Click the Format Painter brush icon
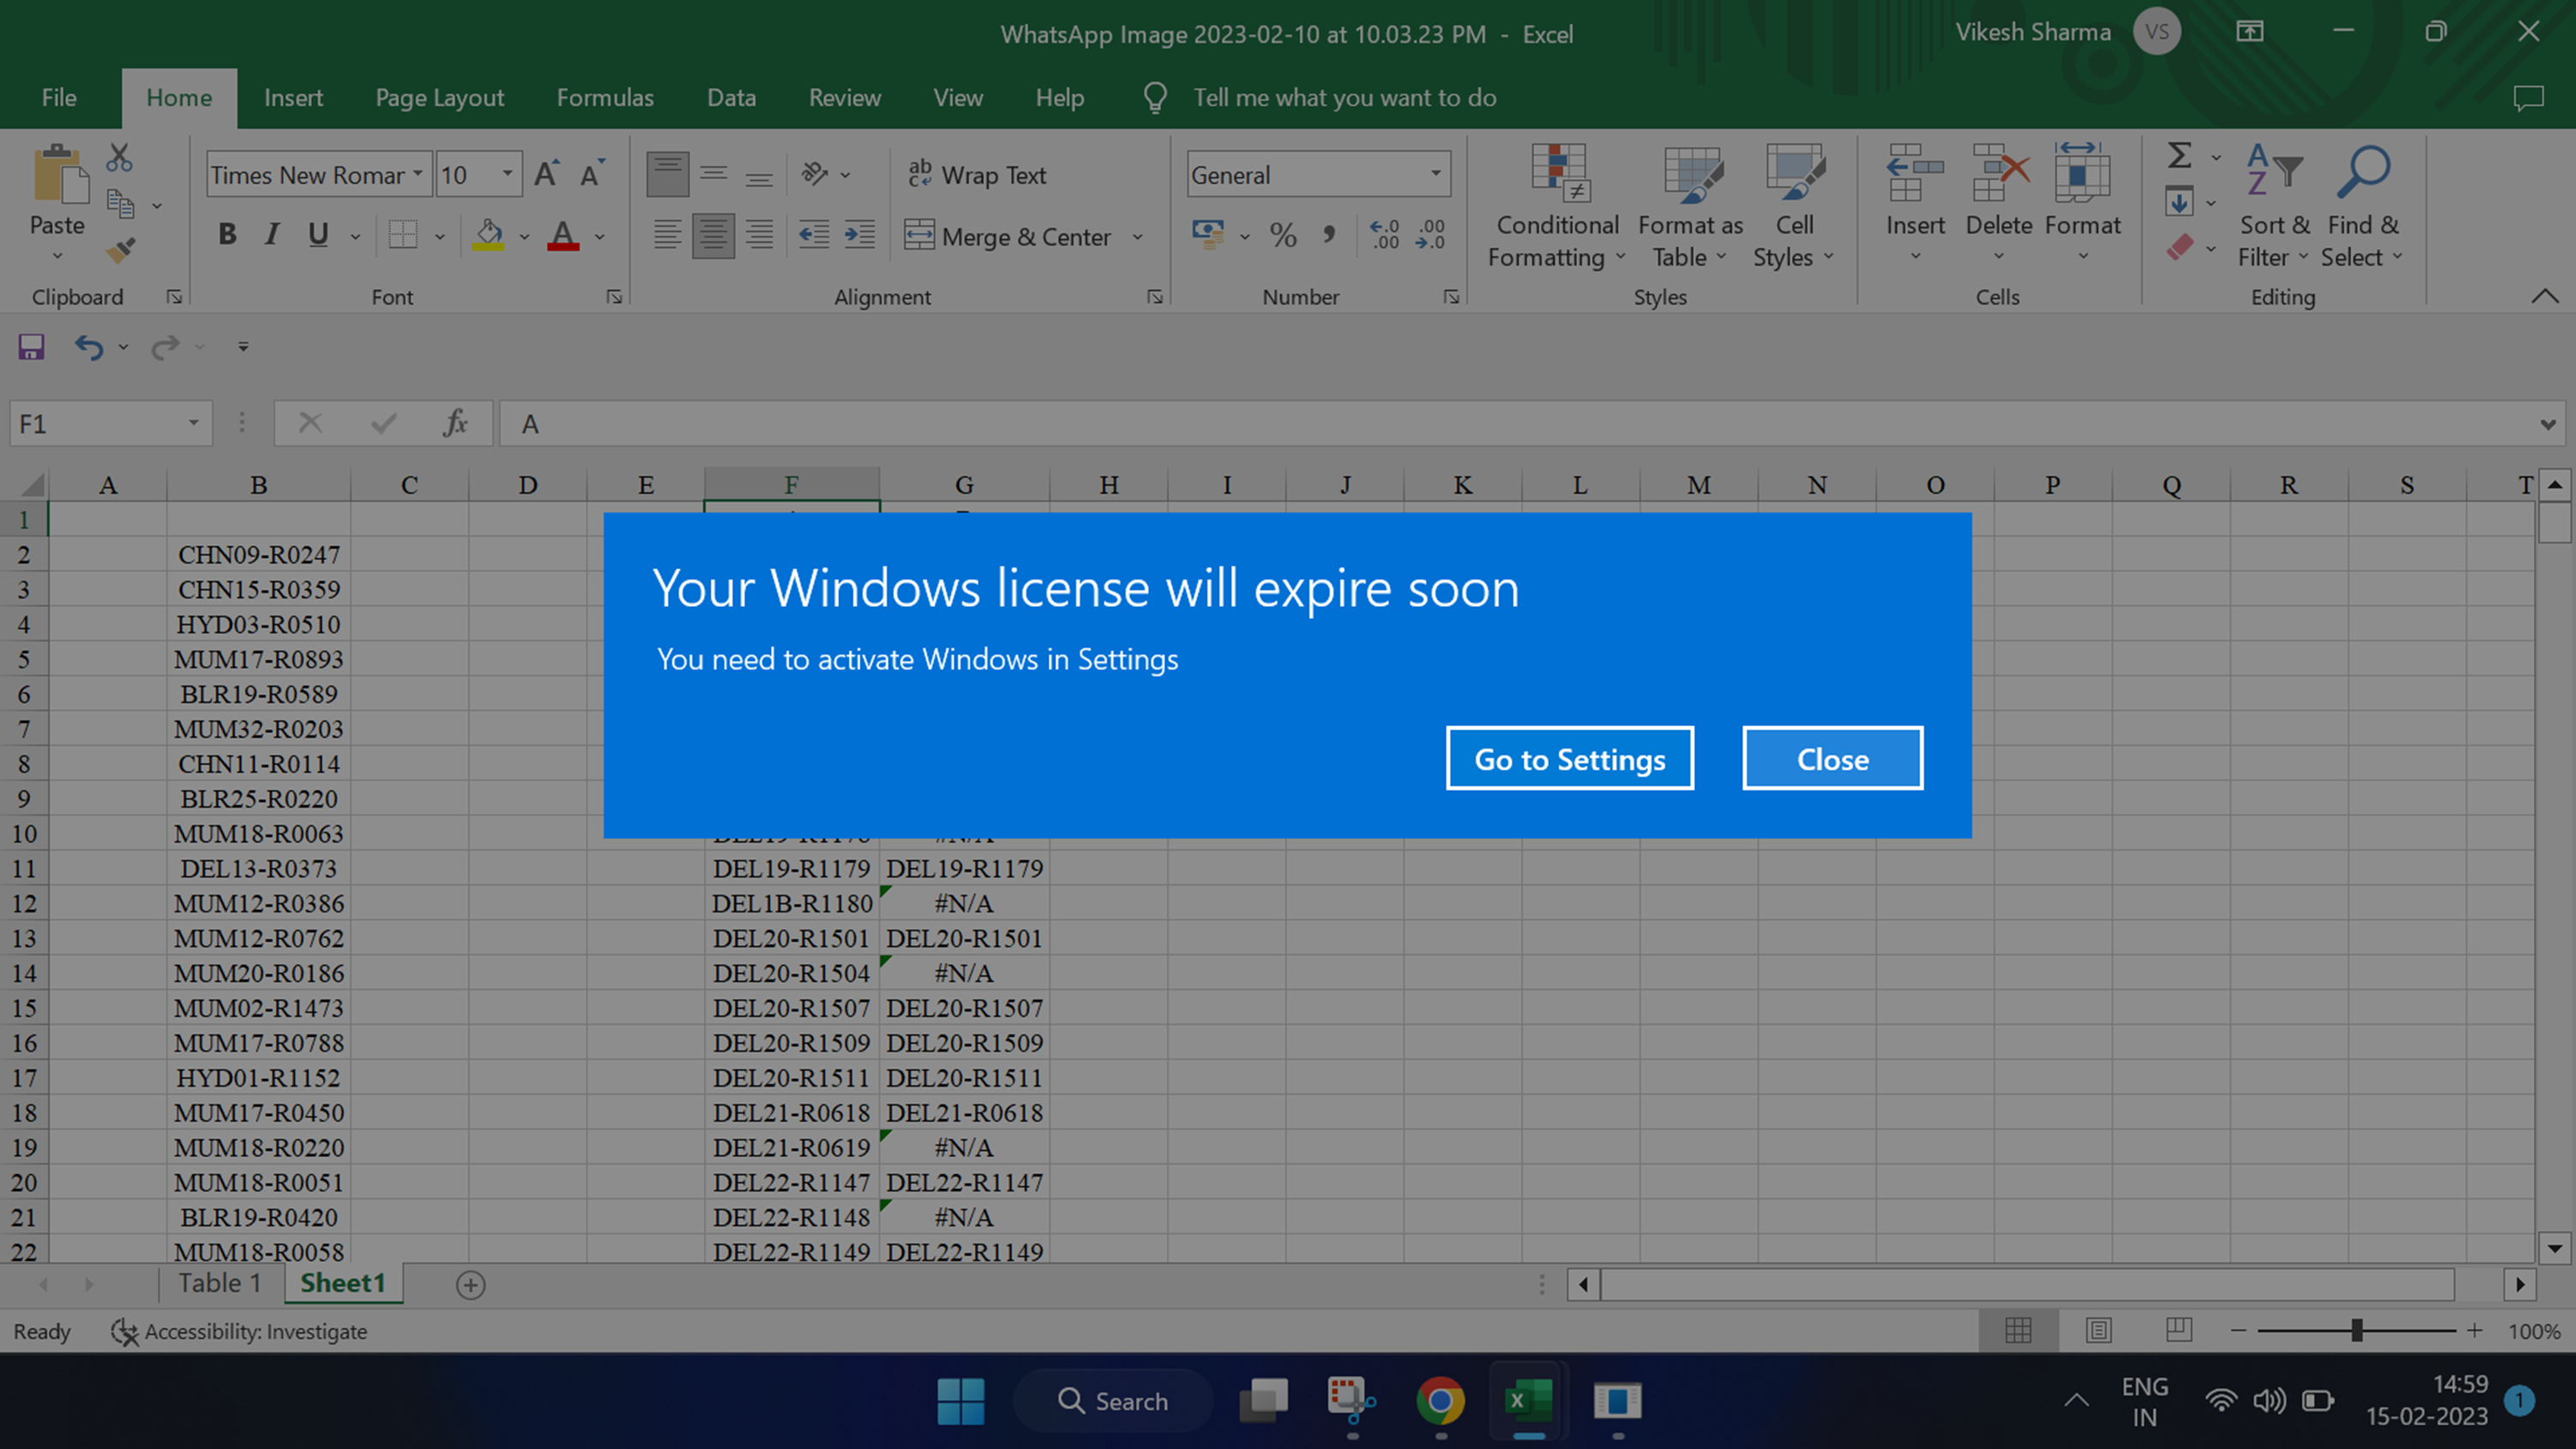 tap(121, 249)
